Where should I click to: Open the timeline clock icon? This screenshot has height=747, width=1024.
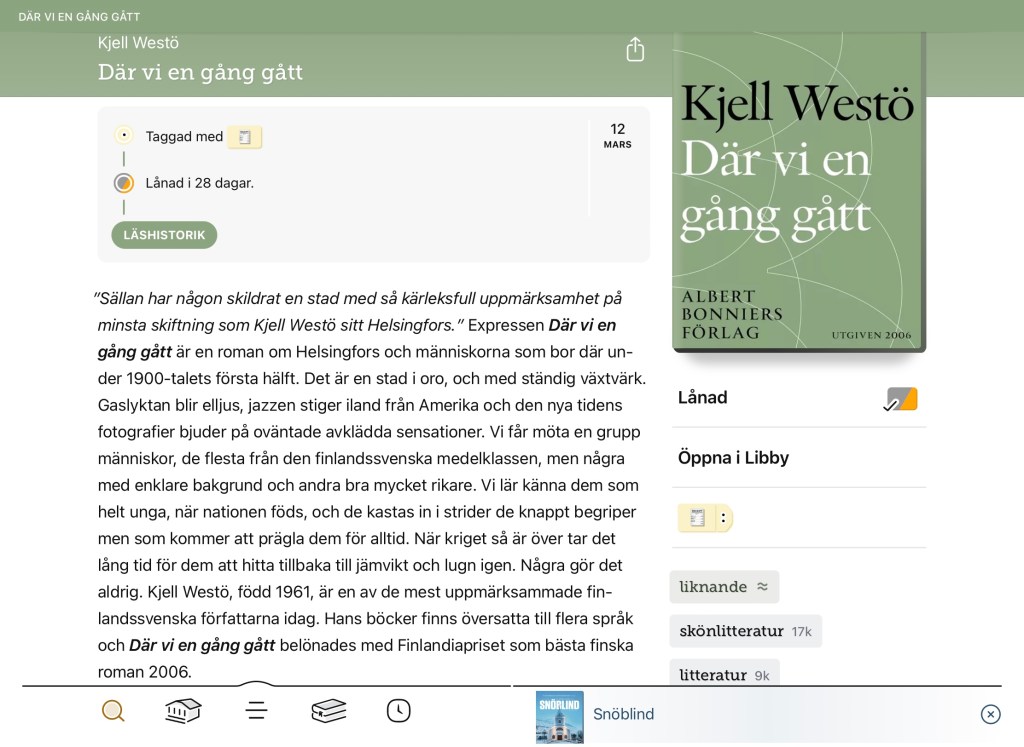pyautogui.click(x=398, y=711)
